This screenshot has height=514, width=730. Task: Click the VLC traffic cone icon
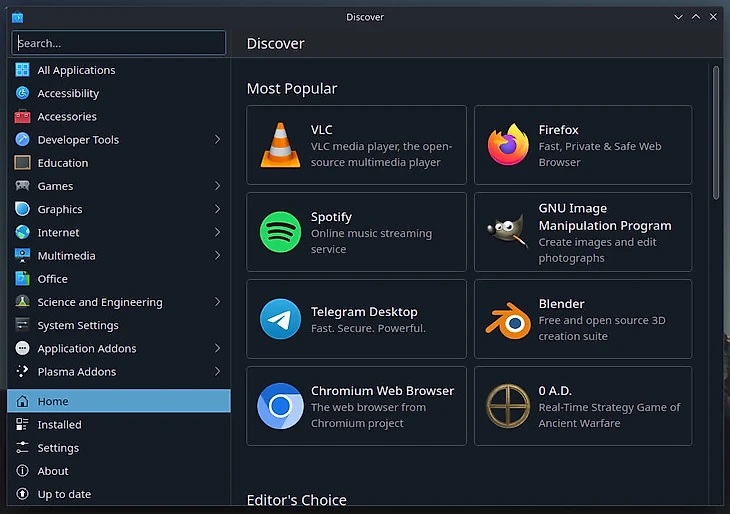click(280, 145)
